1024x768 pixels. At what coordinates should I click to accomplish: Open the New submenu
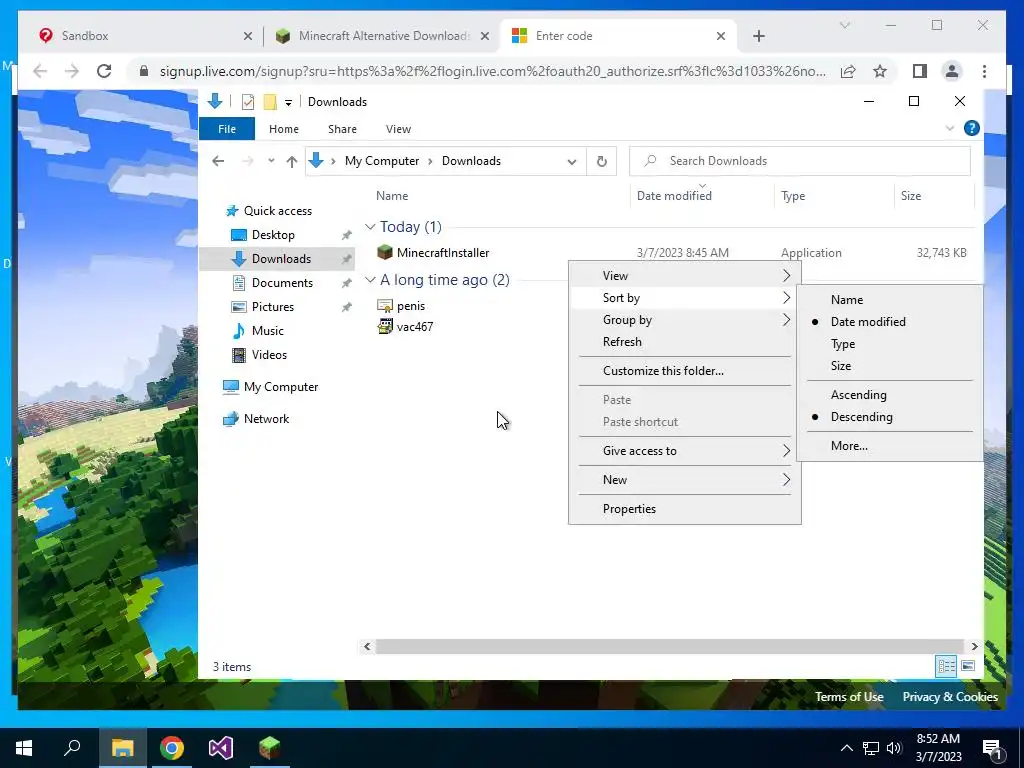pyautogui.click(x=684, y=480)
